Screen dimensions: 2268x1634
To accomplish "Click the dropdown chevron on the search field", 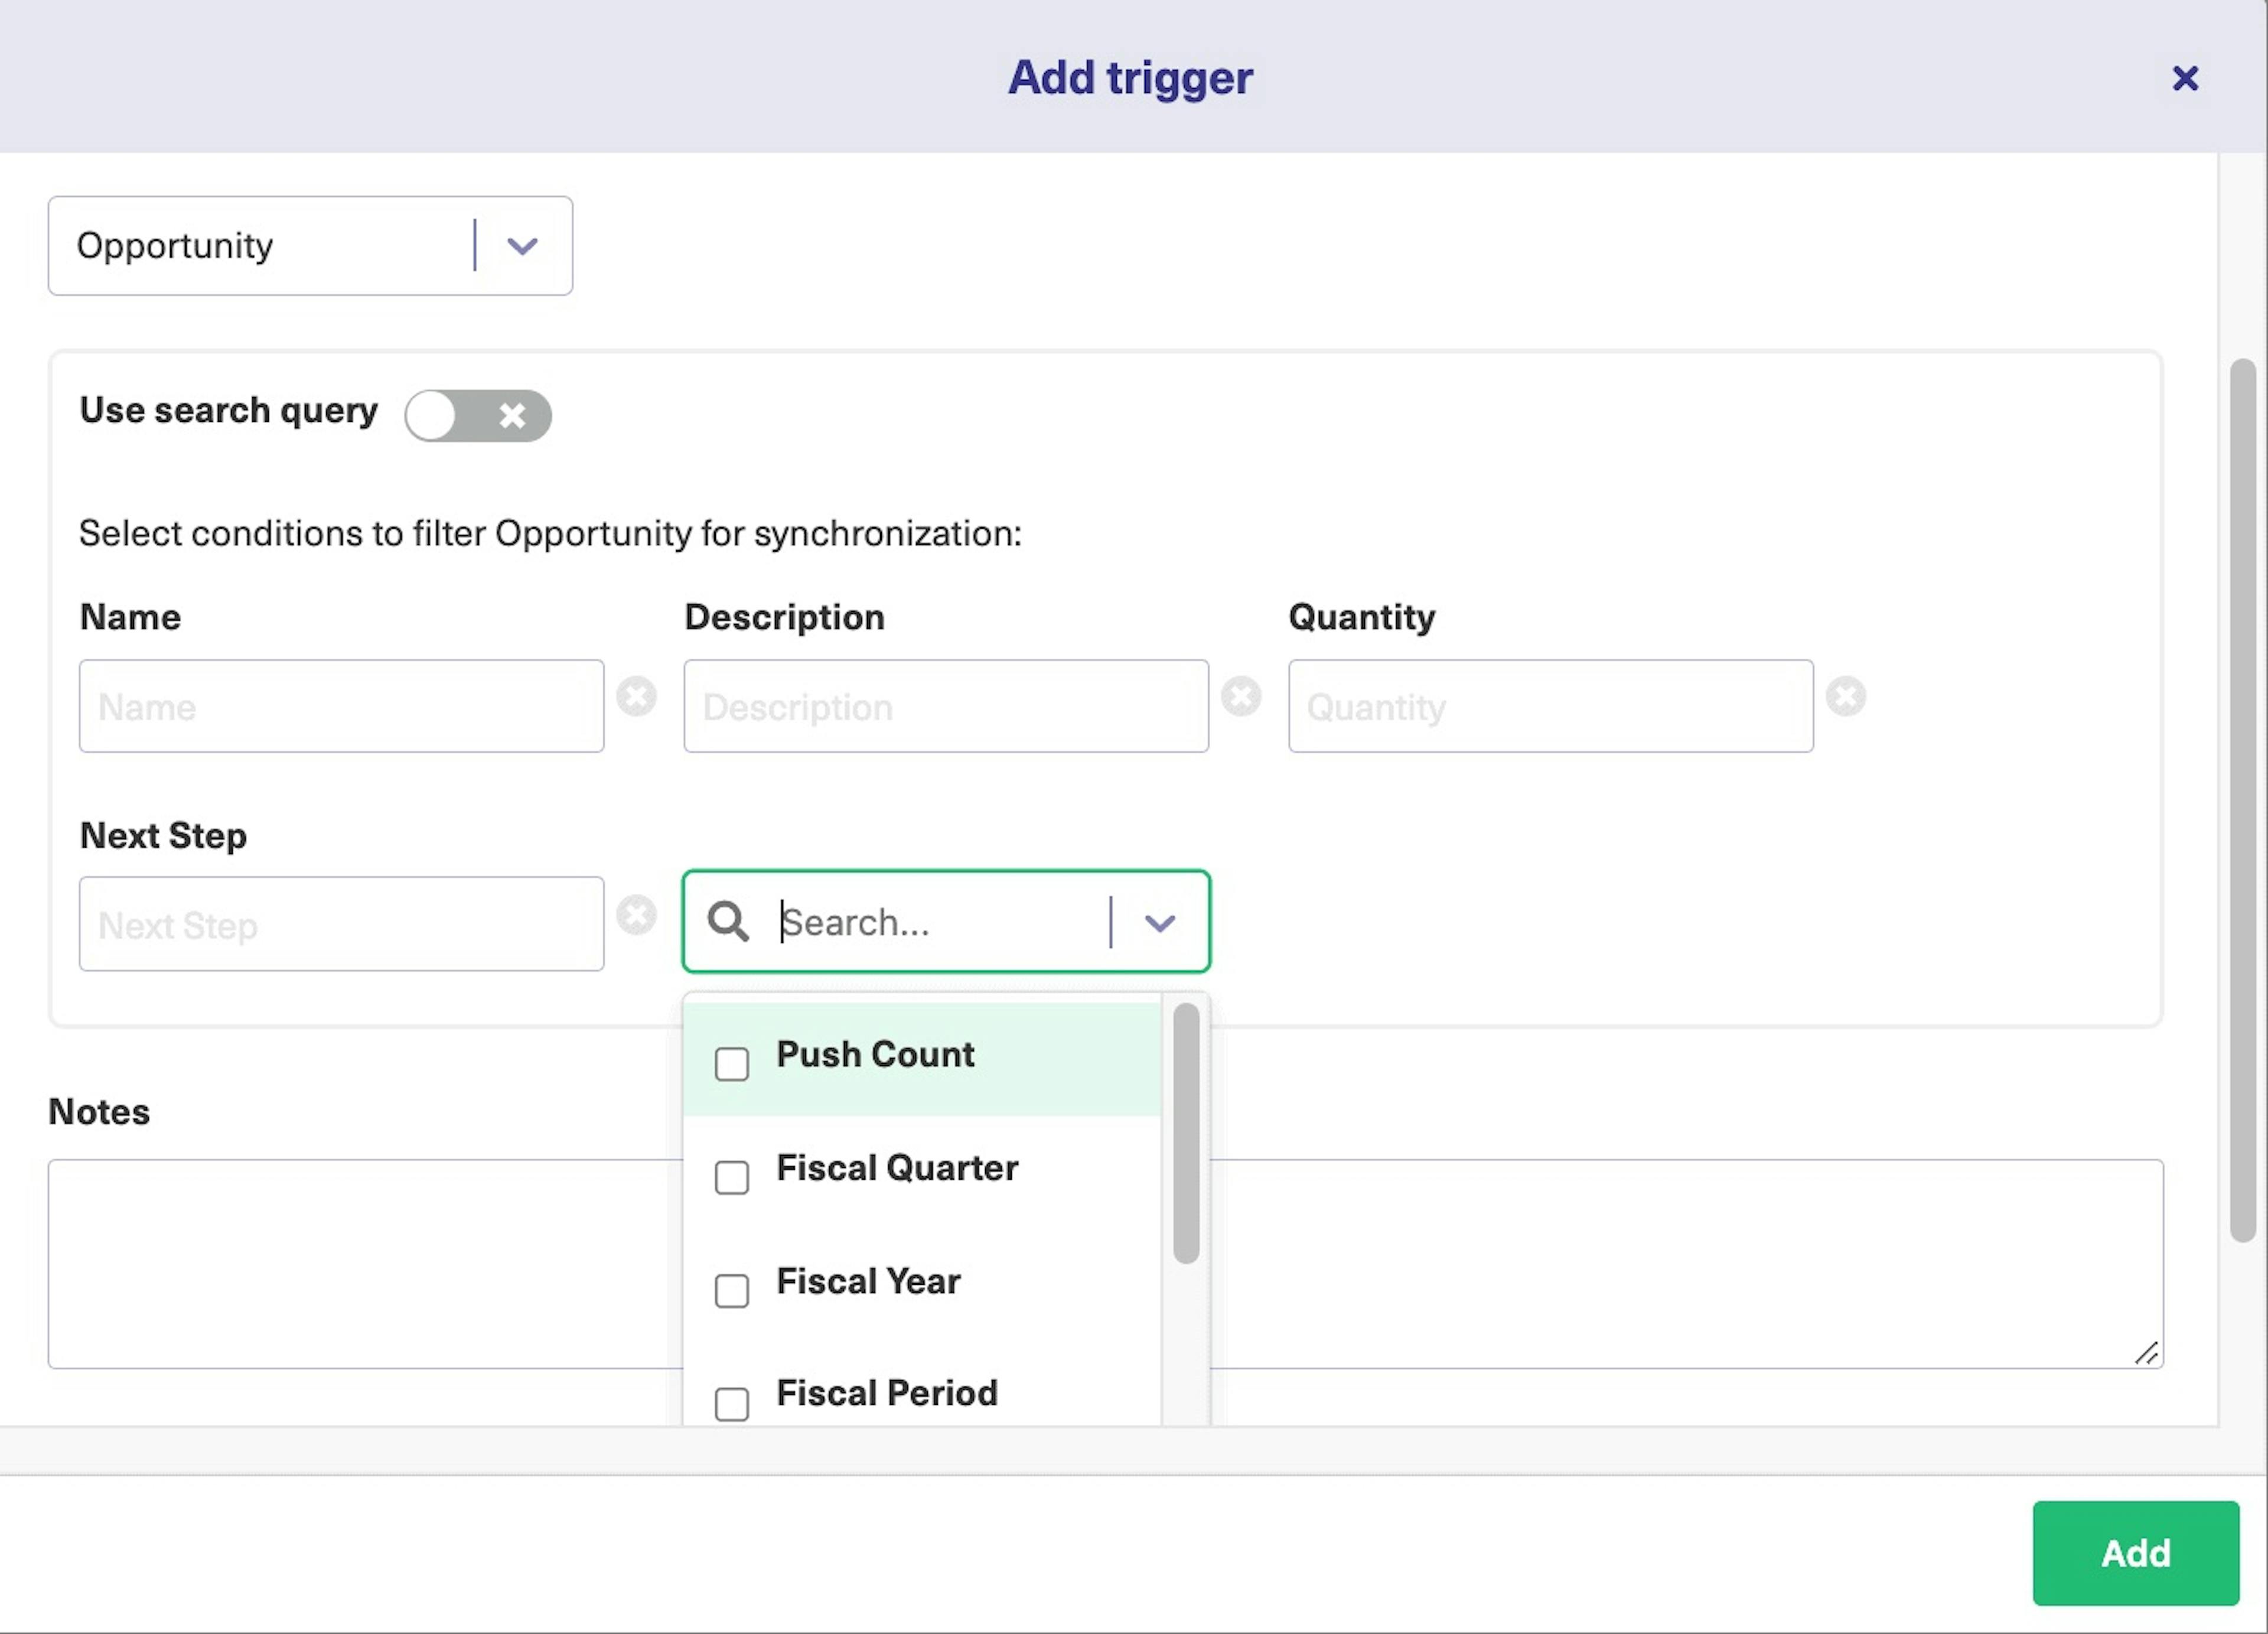I will pos(1161,921).
